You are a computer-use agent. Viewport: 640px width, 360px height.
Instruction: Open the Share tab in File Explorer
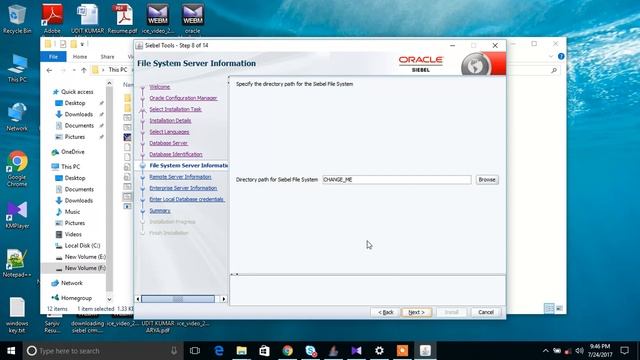107,57
